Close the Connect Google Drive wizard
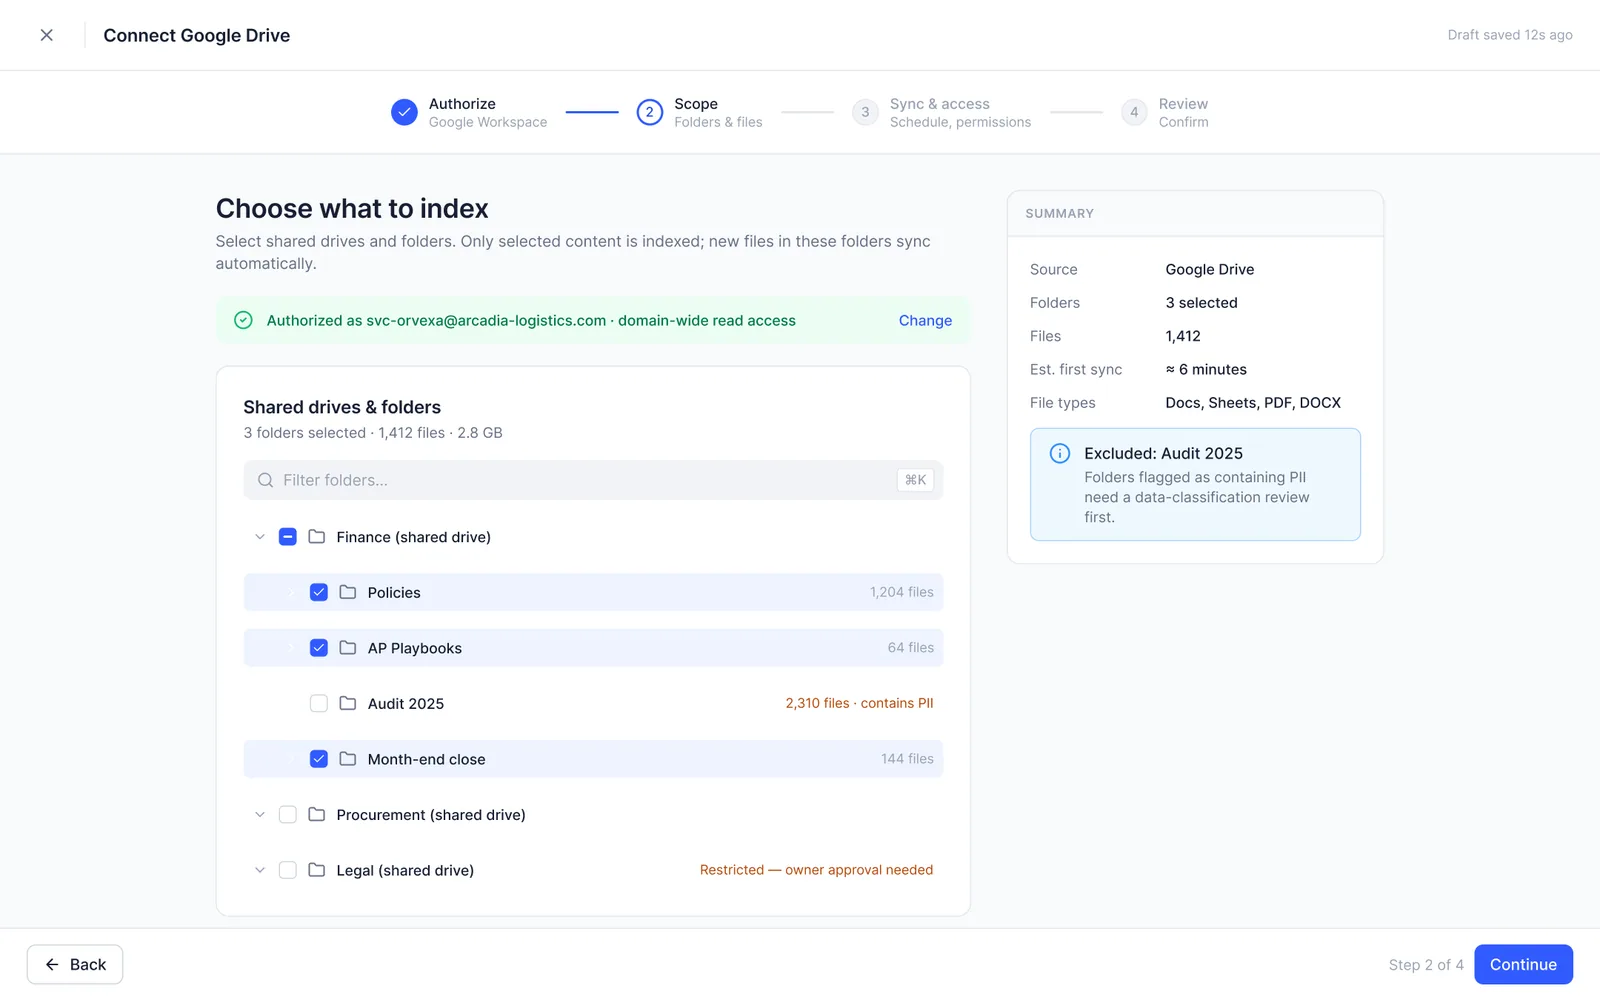The width and height of the screenshot is (1600, 1000). tap(46, 35)
